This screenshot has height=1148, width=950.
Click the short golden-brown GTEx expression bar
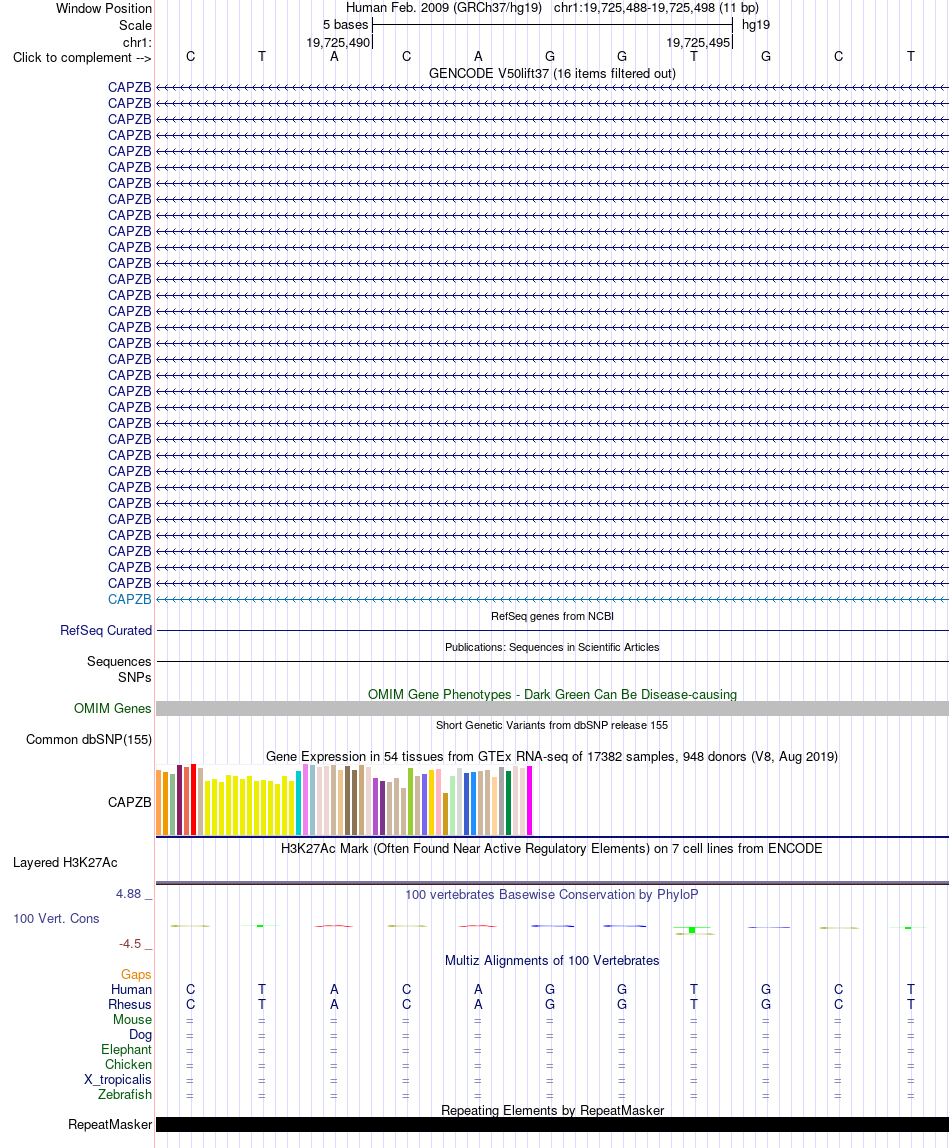click(x=446, y=814)
